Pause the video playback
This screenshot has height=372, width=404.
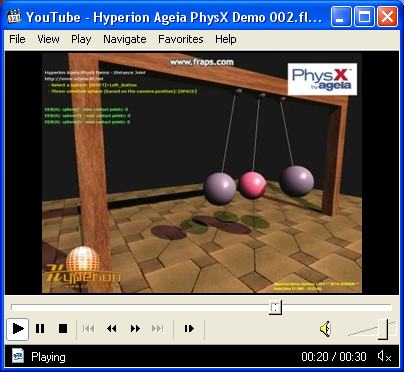point(40,329)
